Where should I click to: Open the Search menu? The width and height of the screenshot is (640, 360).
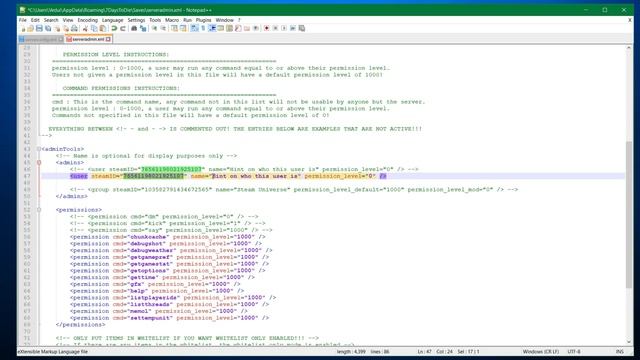pos(51,20)
